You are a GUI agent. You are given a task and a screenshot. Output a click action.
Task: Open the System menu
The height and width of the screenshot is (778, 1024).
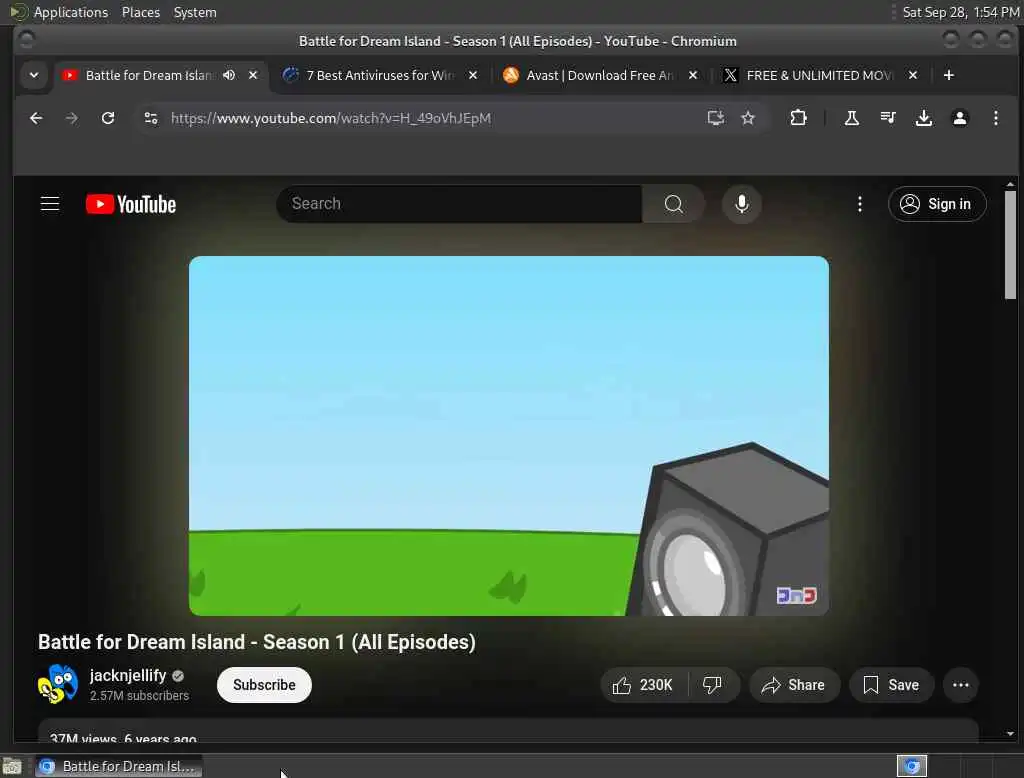click(195, 12)
